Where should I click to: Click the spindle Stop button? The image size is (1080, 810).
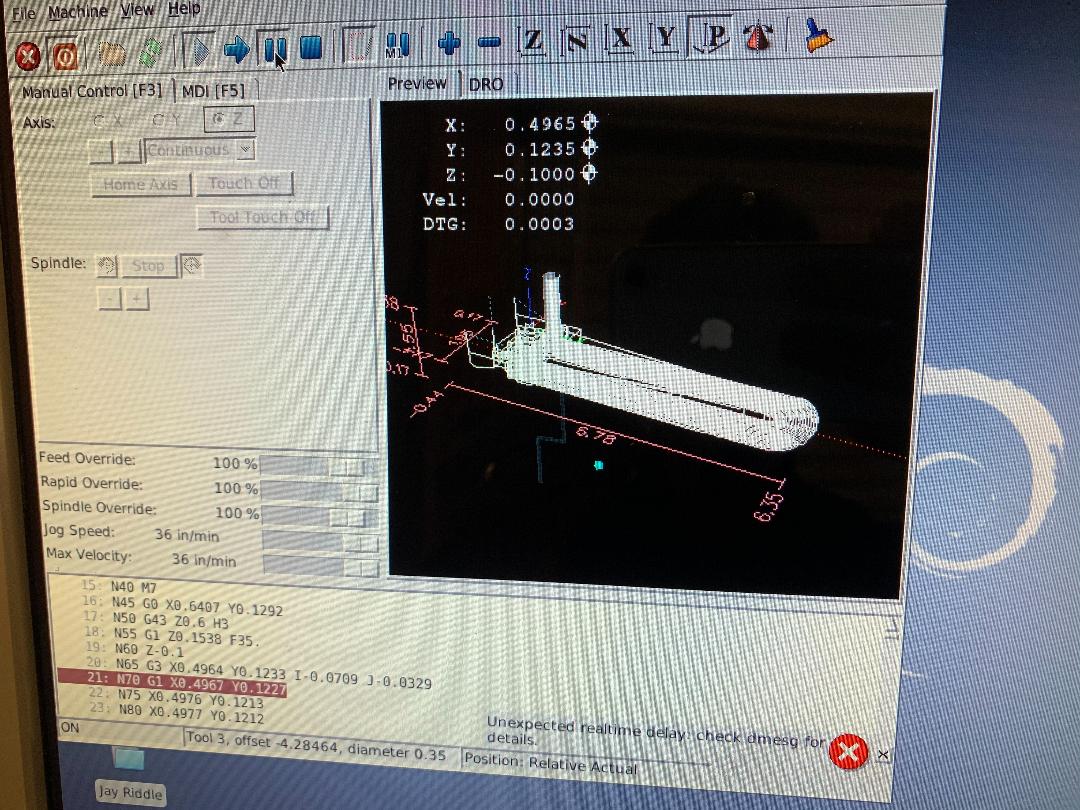pos(149,266)
